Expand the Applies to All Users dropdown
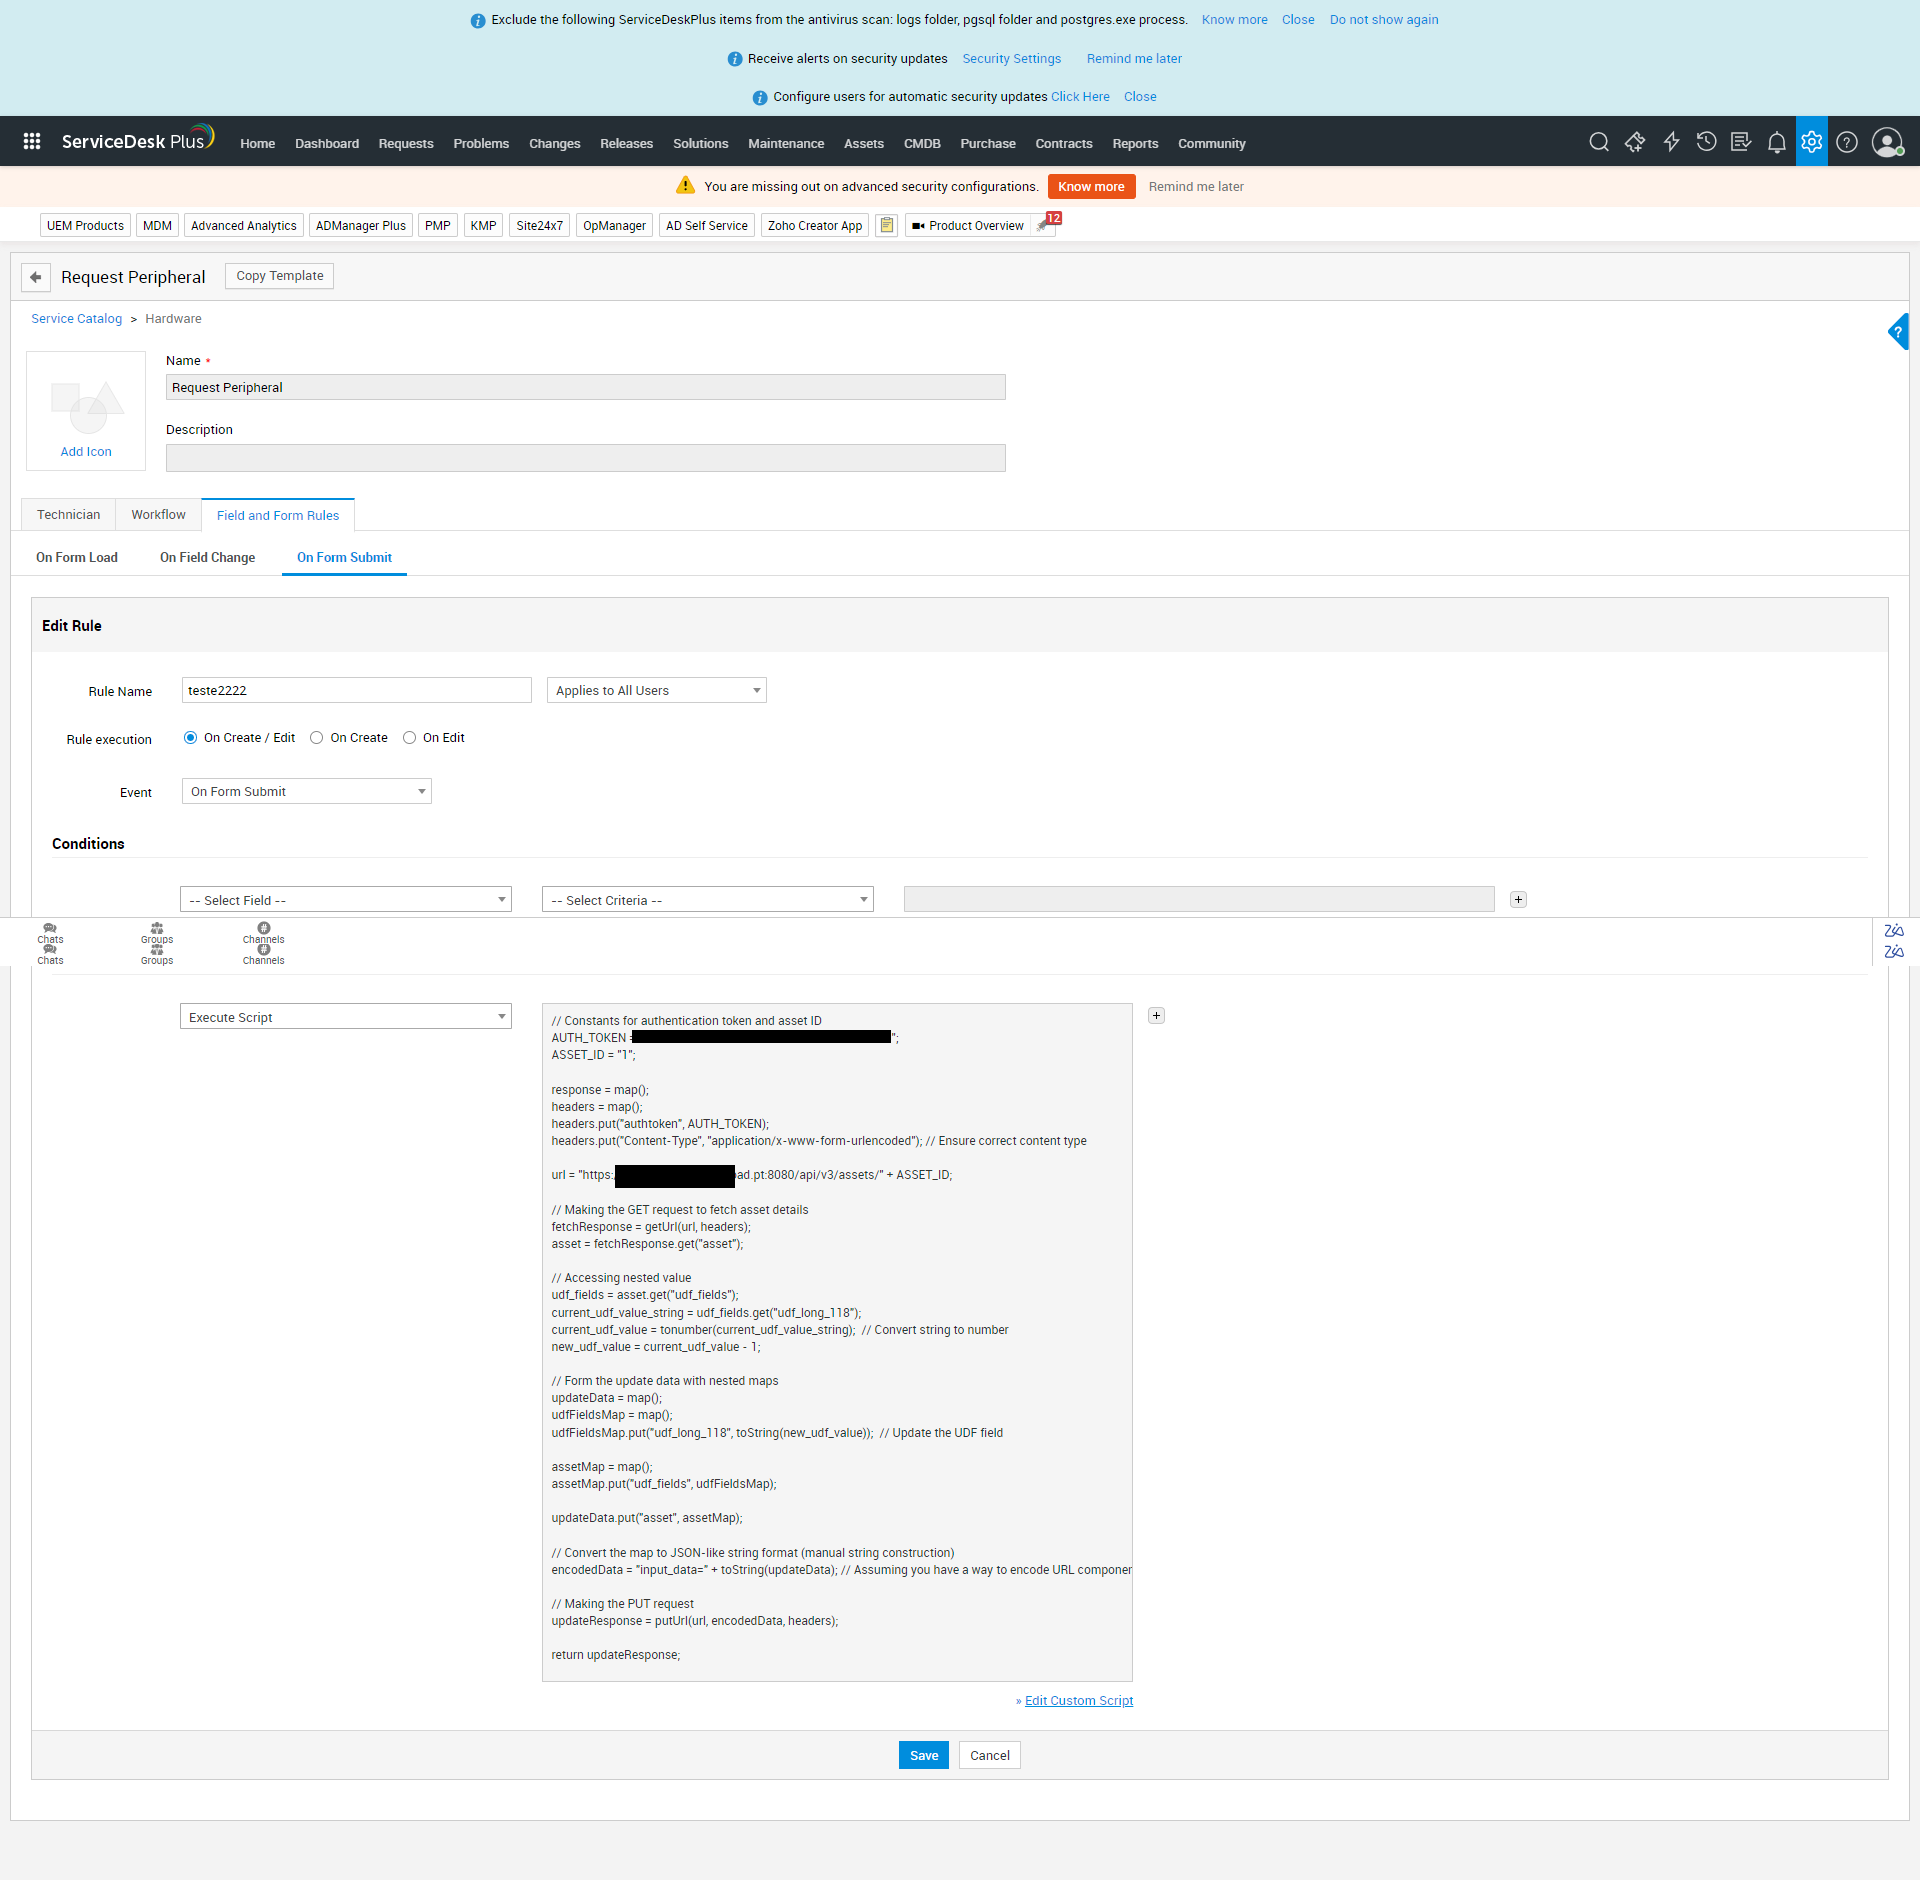Image resolution: width=1920 pixels, height=1880 pixels. pyautogui.click(x=656, y=691)
